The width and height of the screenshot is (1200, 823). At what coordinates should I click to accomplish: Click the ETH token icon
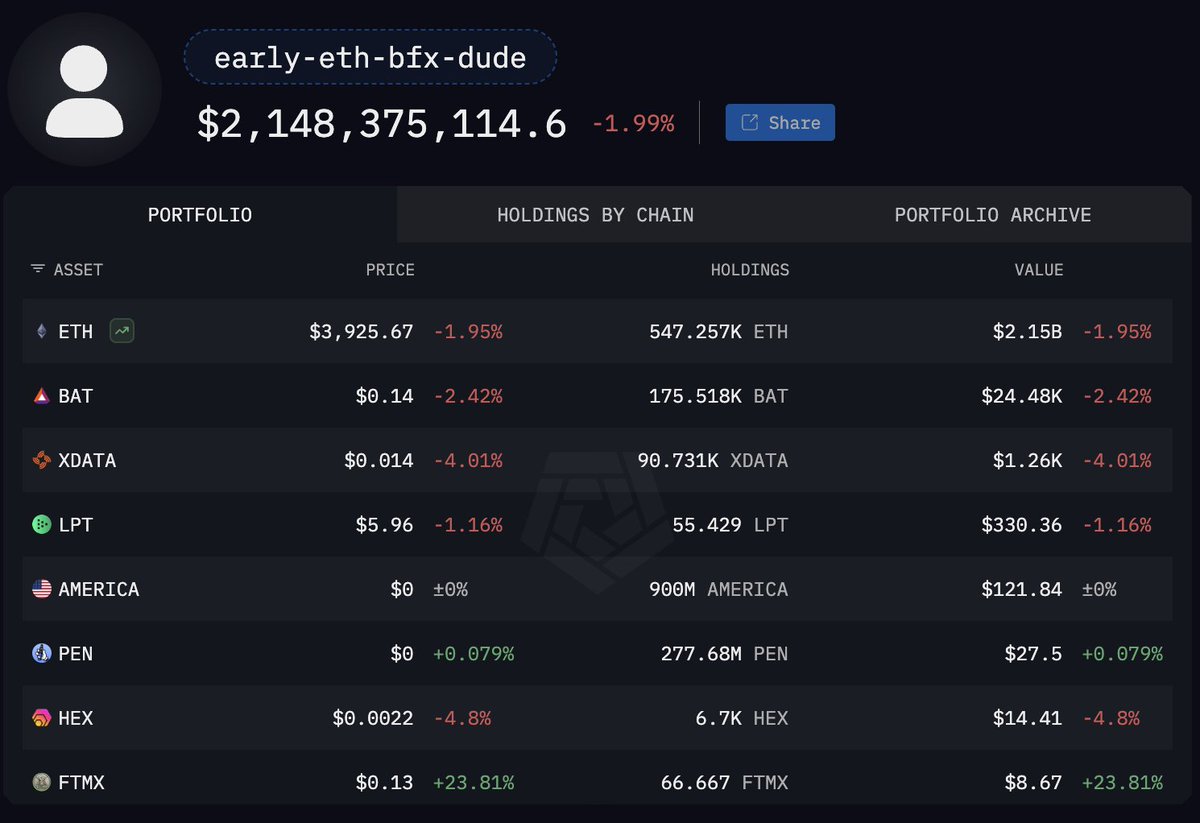click(x=41, y=332)
